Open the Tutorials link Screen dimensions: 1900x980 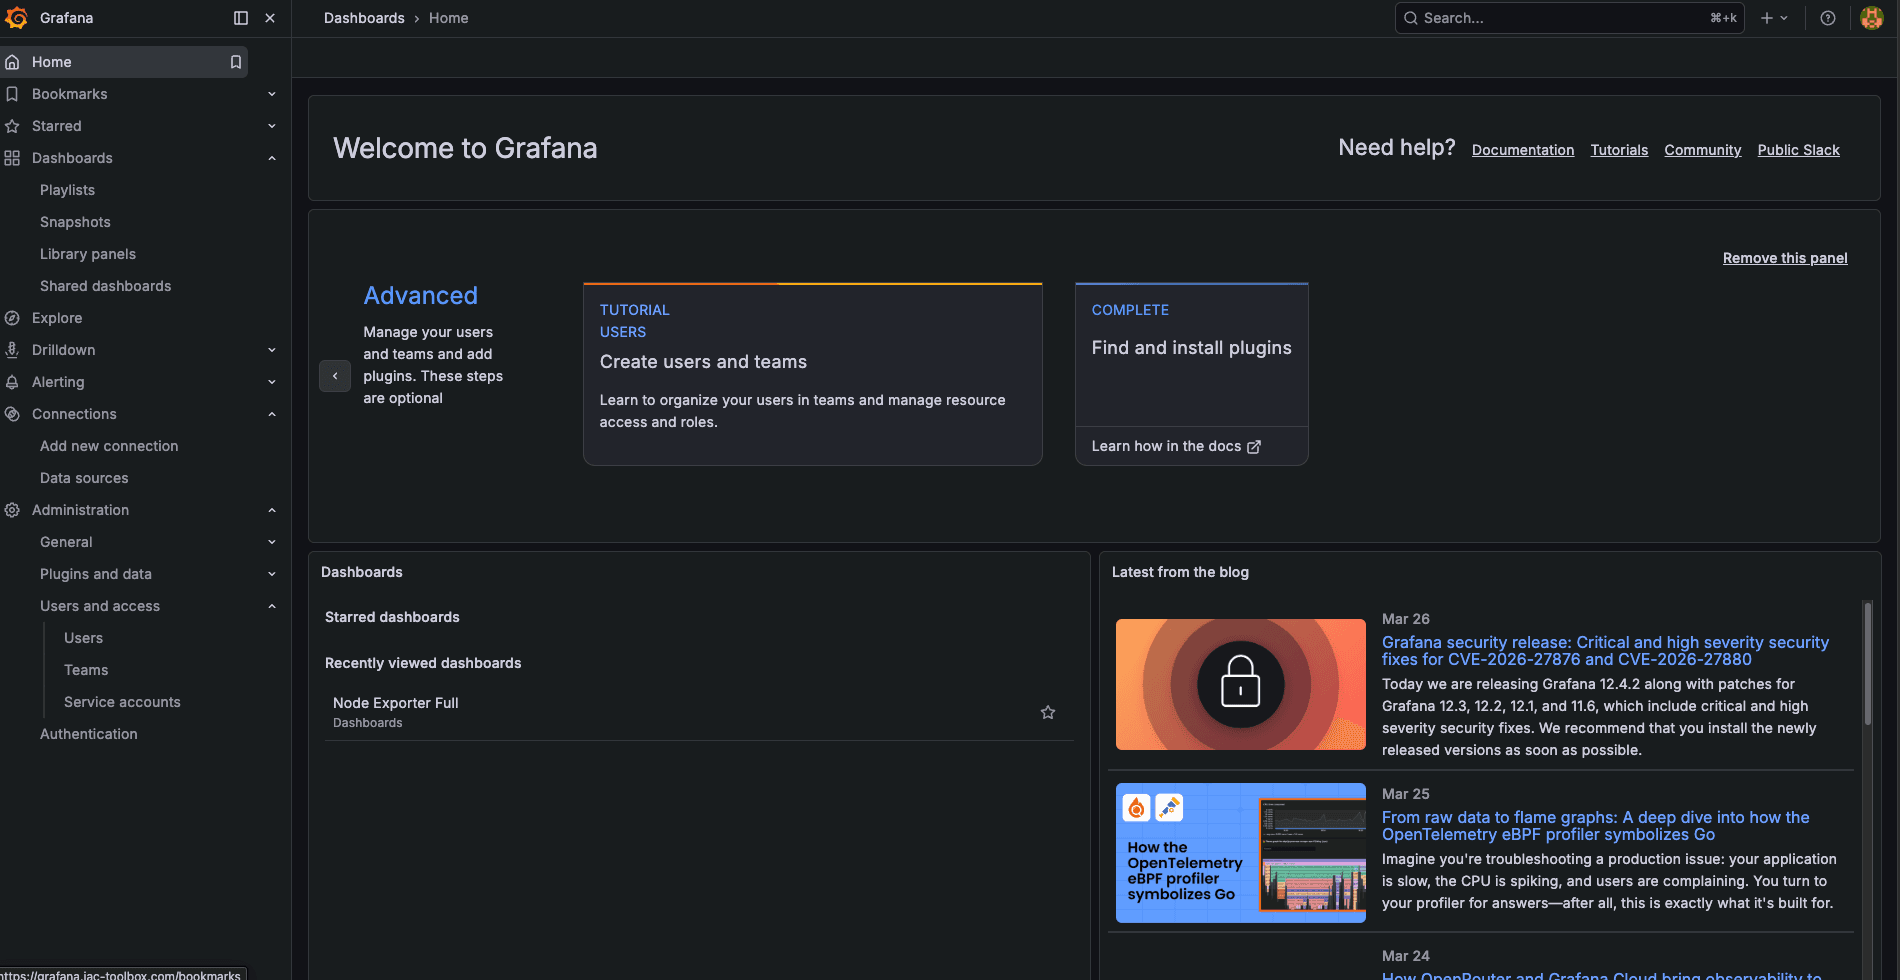point(1619,150)
